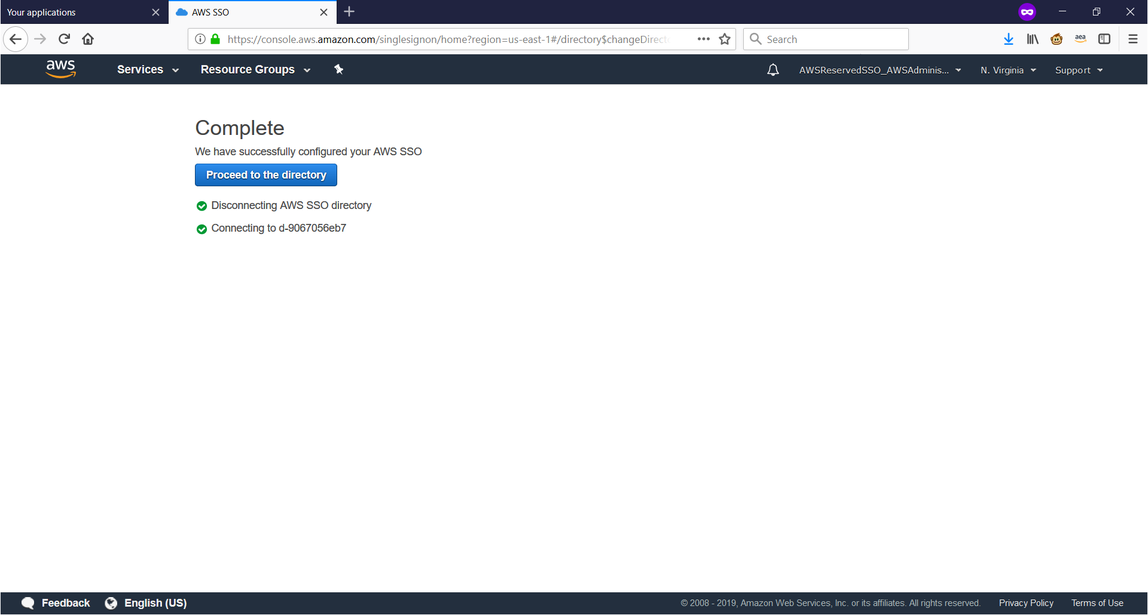Screen dimensions: 1148x615
Task: Go back with the browser back arrow
Action: point(15,40)
